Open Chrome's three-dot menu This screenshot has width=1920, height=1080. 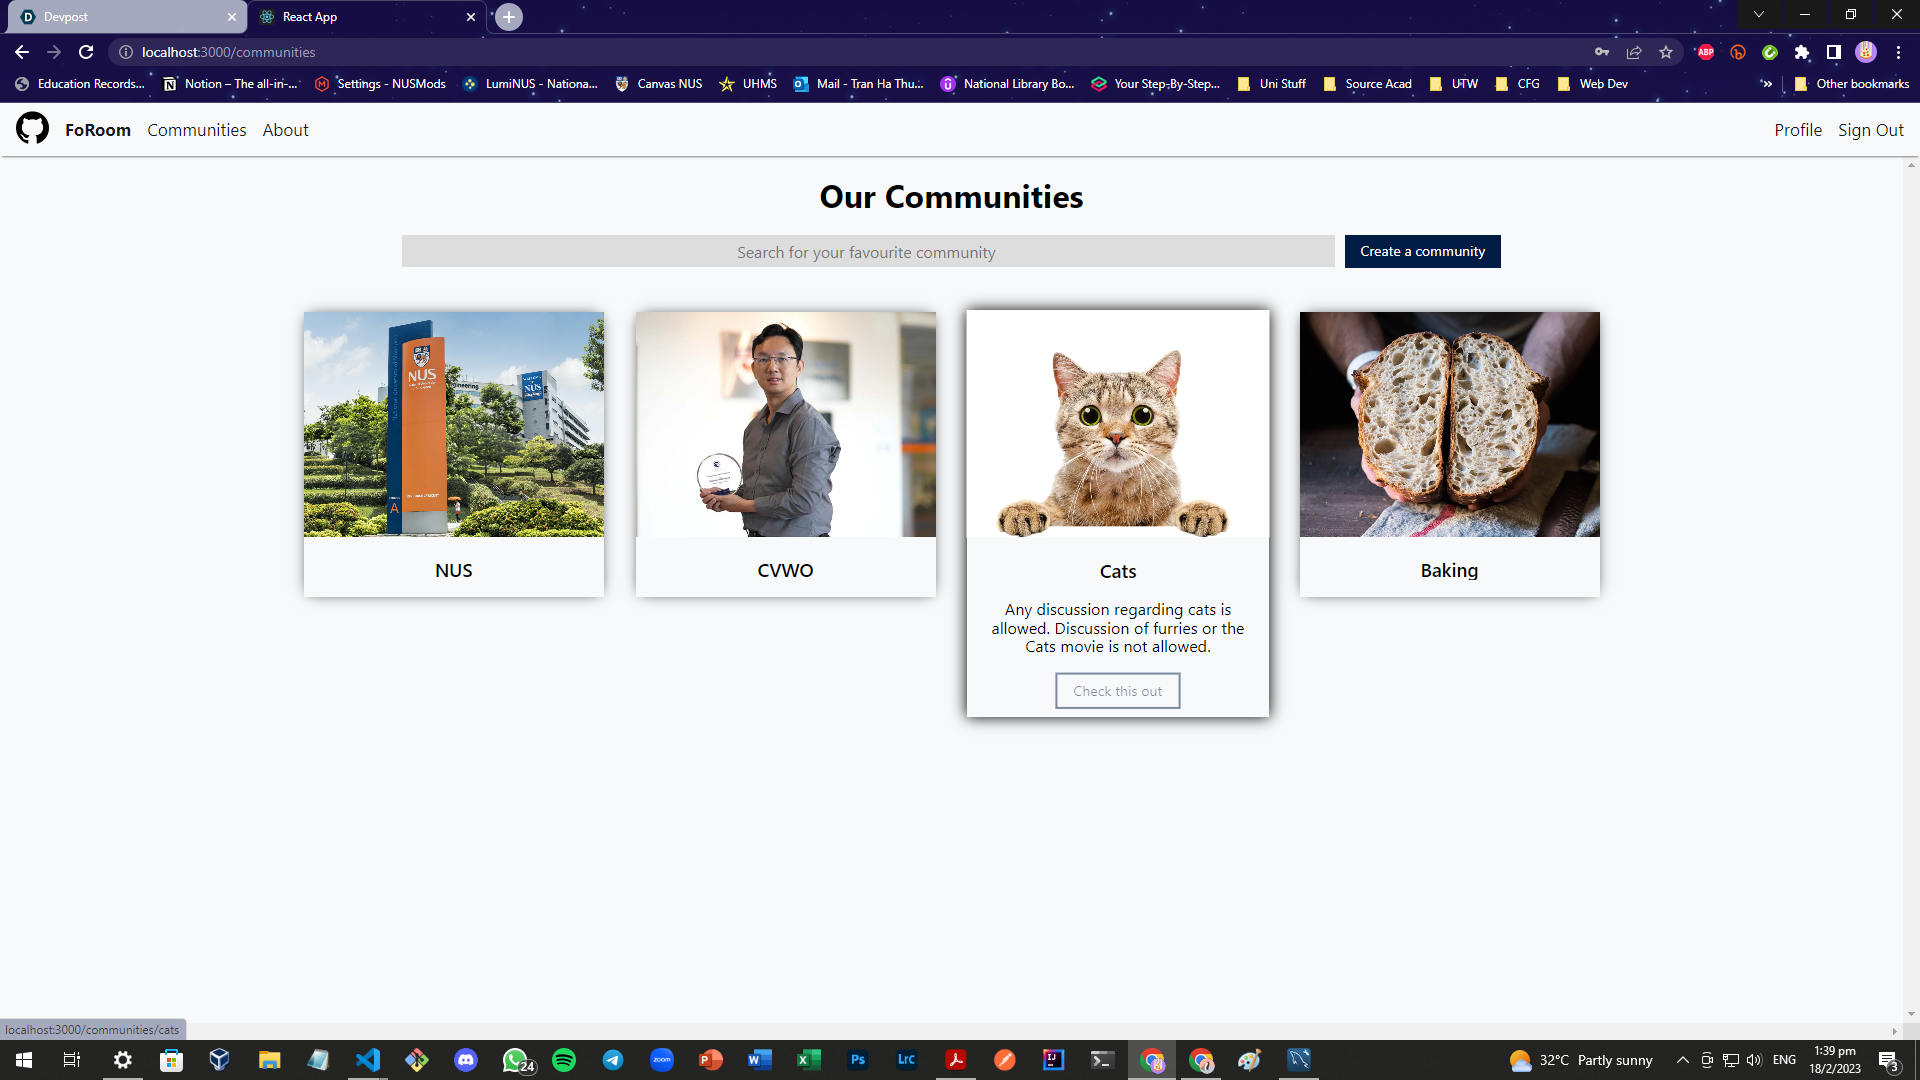tap(1898, 52)
